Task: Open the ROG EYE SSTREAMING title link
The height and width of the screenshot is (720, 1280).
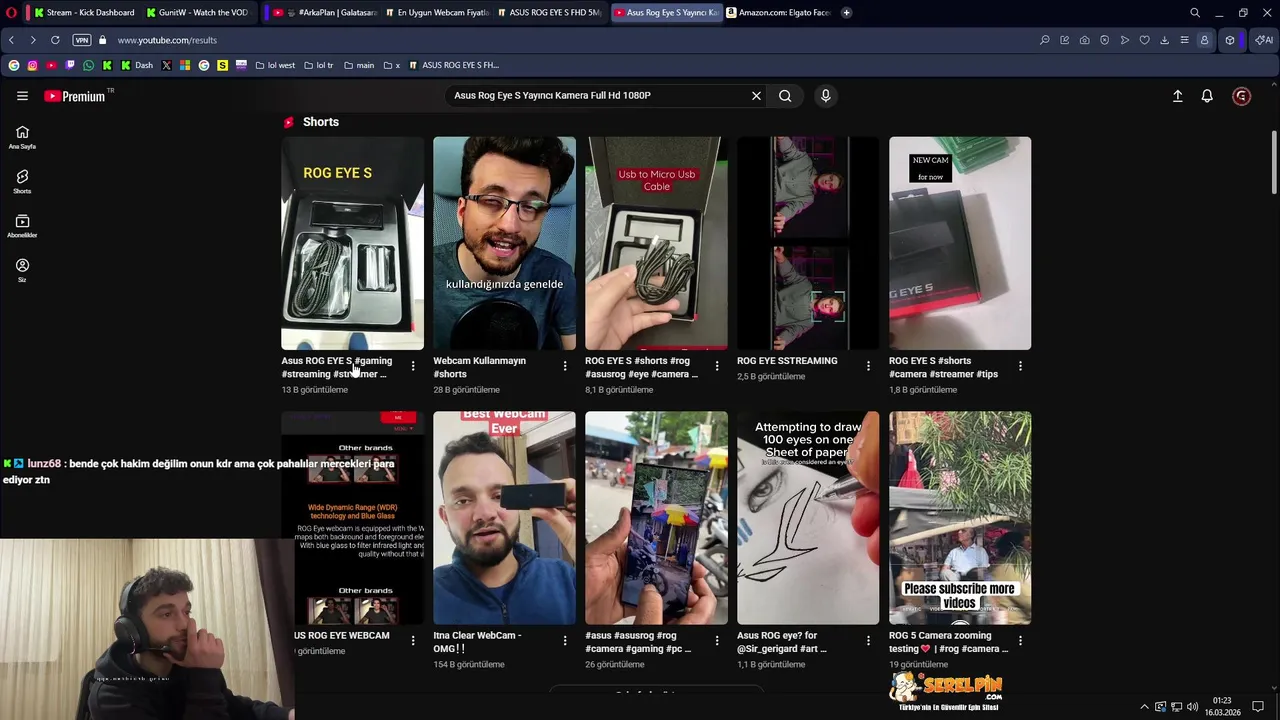Action: (787, 361)
